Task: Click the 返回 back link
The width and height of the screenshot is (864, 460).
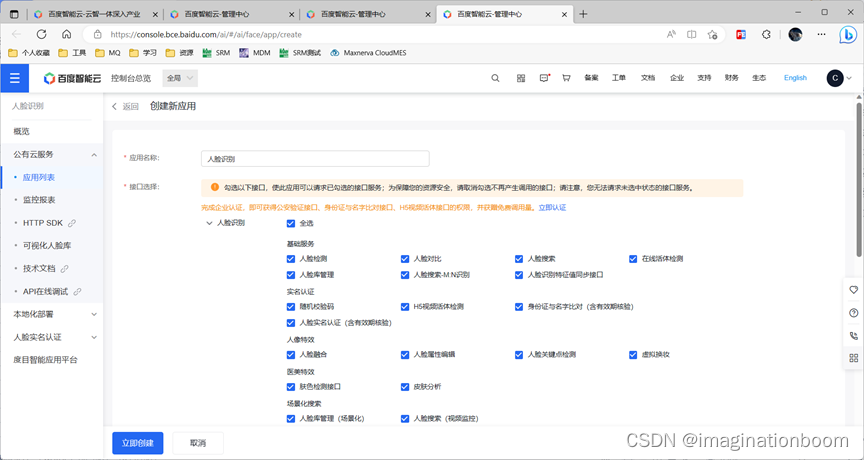Action: pyautogui.click(x=125, y=106)
